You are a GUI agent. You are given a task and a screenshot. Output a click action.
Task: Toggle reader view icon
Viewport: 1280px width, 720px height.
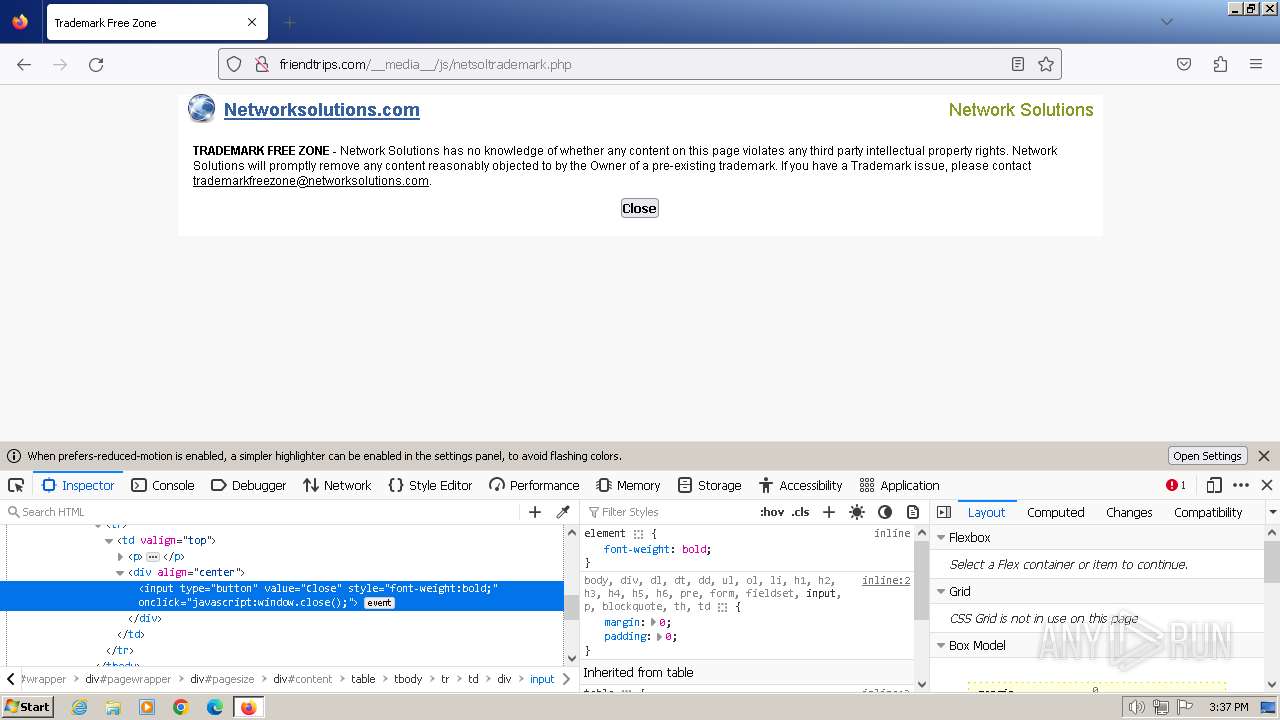(x=1017, y=64)
